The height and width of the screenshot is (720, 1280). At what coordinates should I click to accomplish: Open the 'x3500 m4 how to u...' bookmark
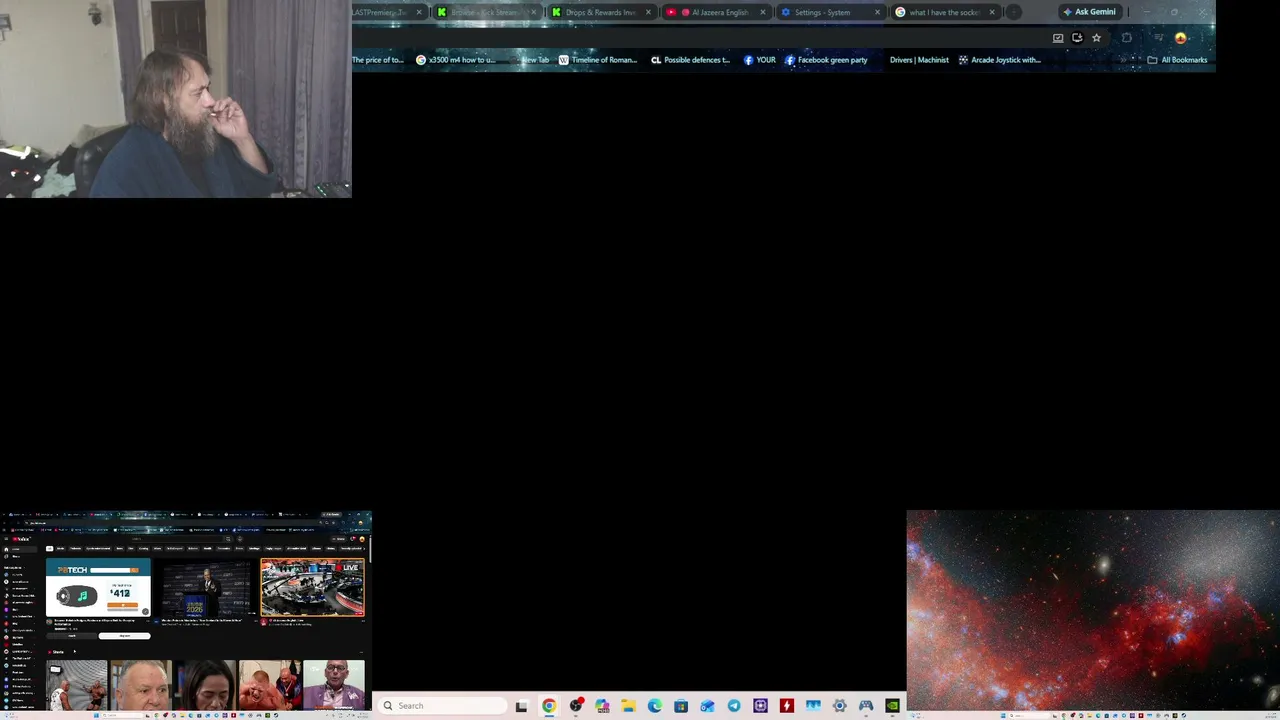456,60
